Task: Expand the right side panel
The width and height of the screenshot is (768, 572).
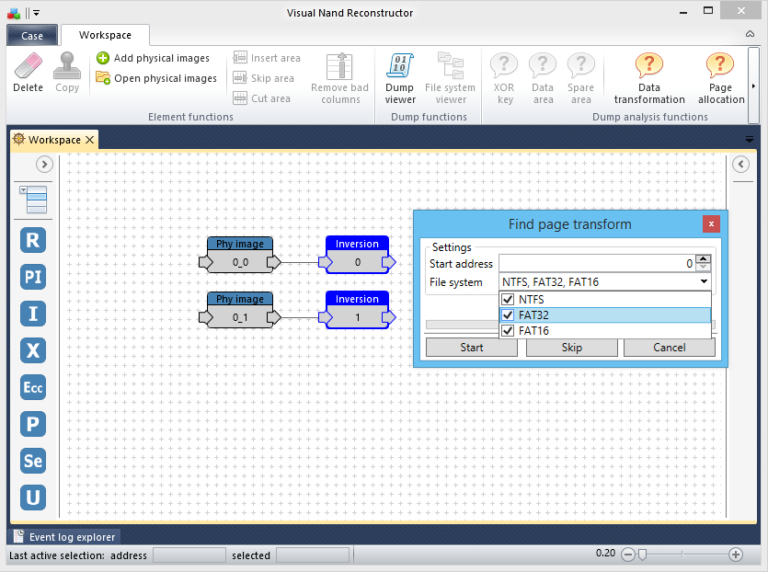Action: coord(741,164)
